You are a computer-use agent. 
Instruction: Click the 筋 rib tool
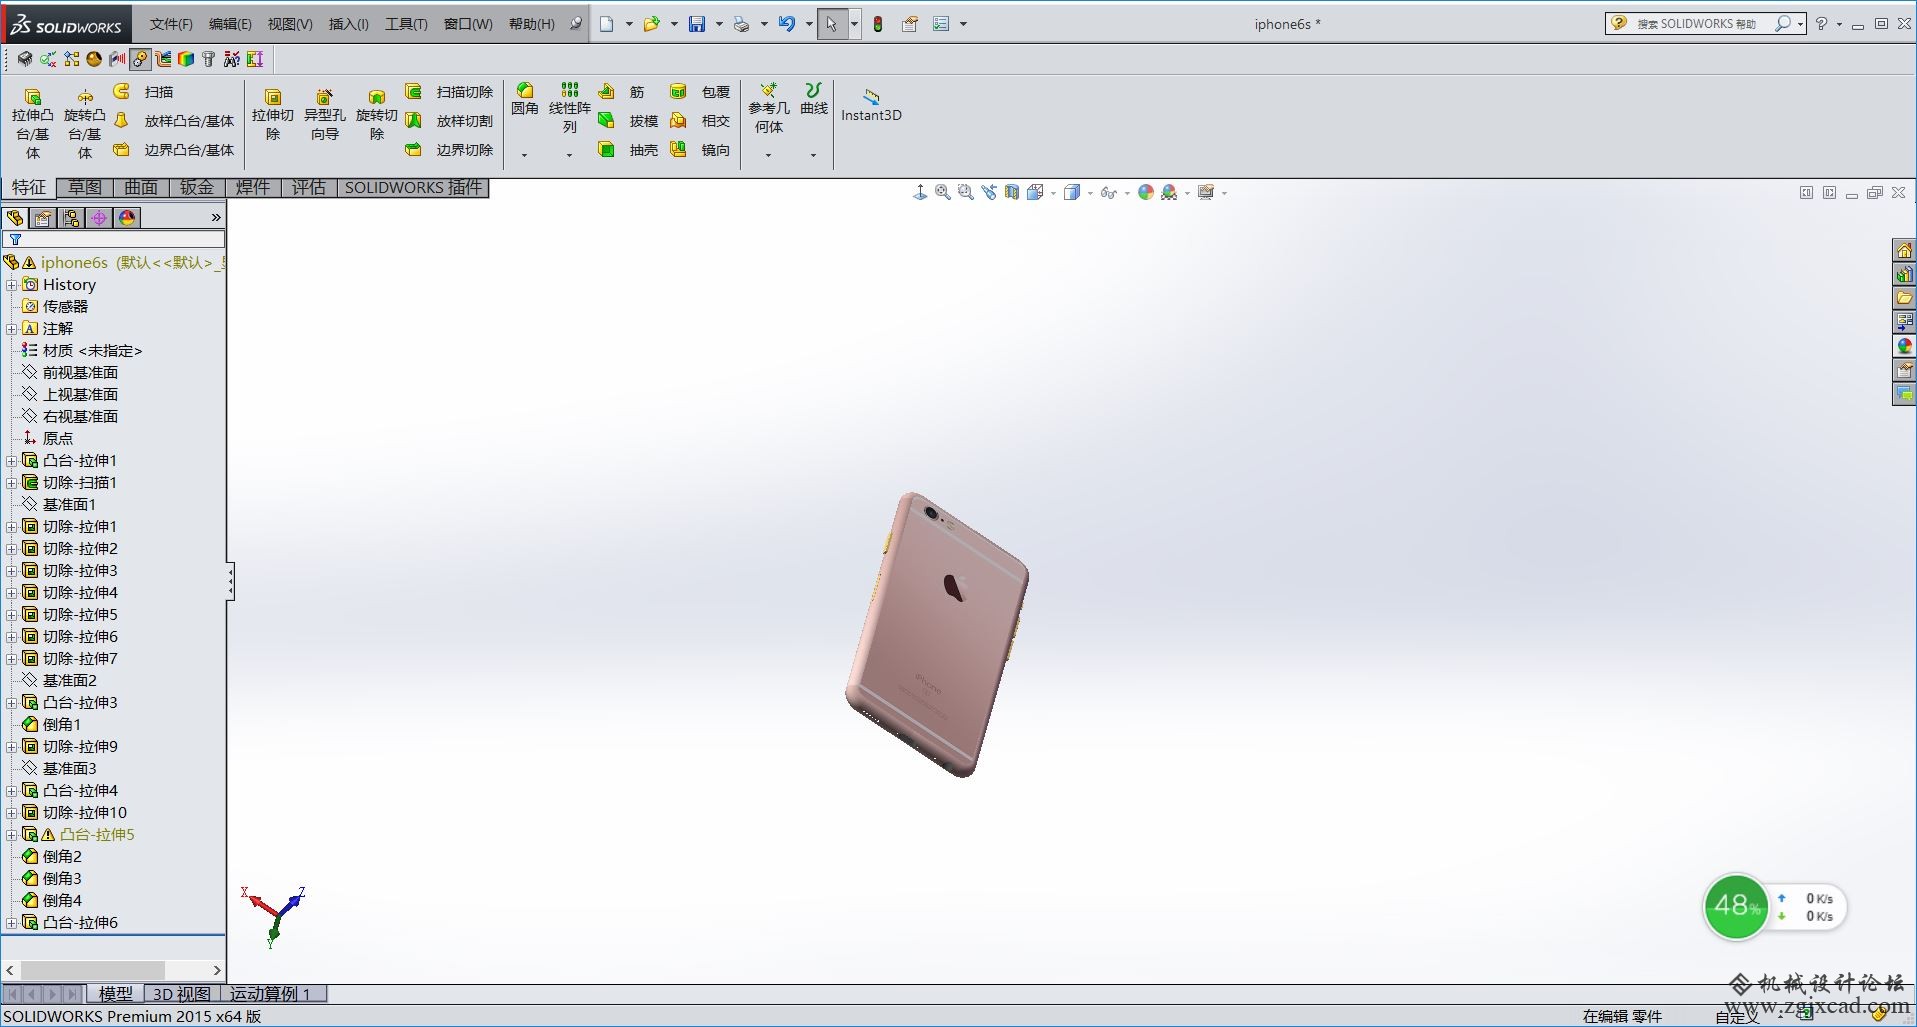622,92
